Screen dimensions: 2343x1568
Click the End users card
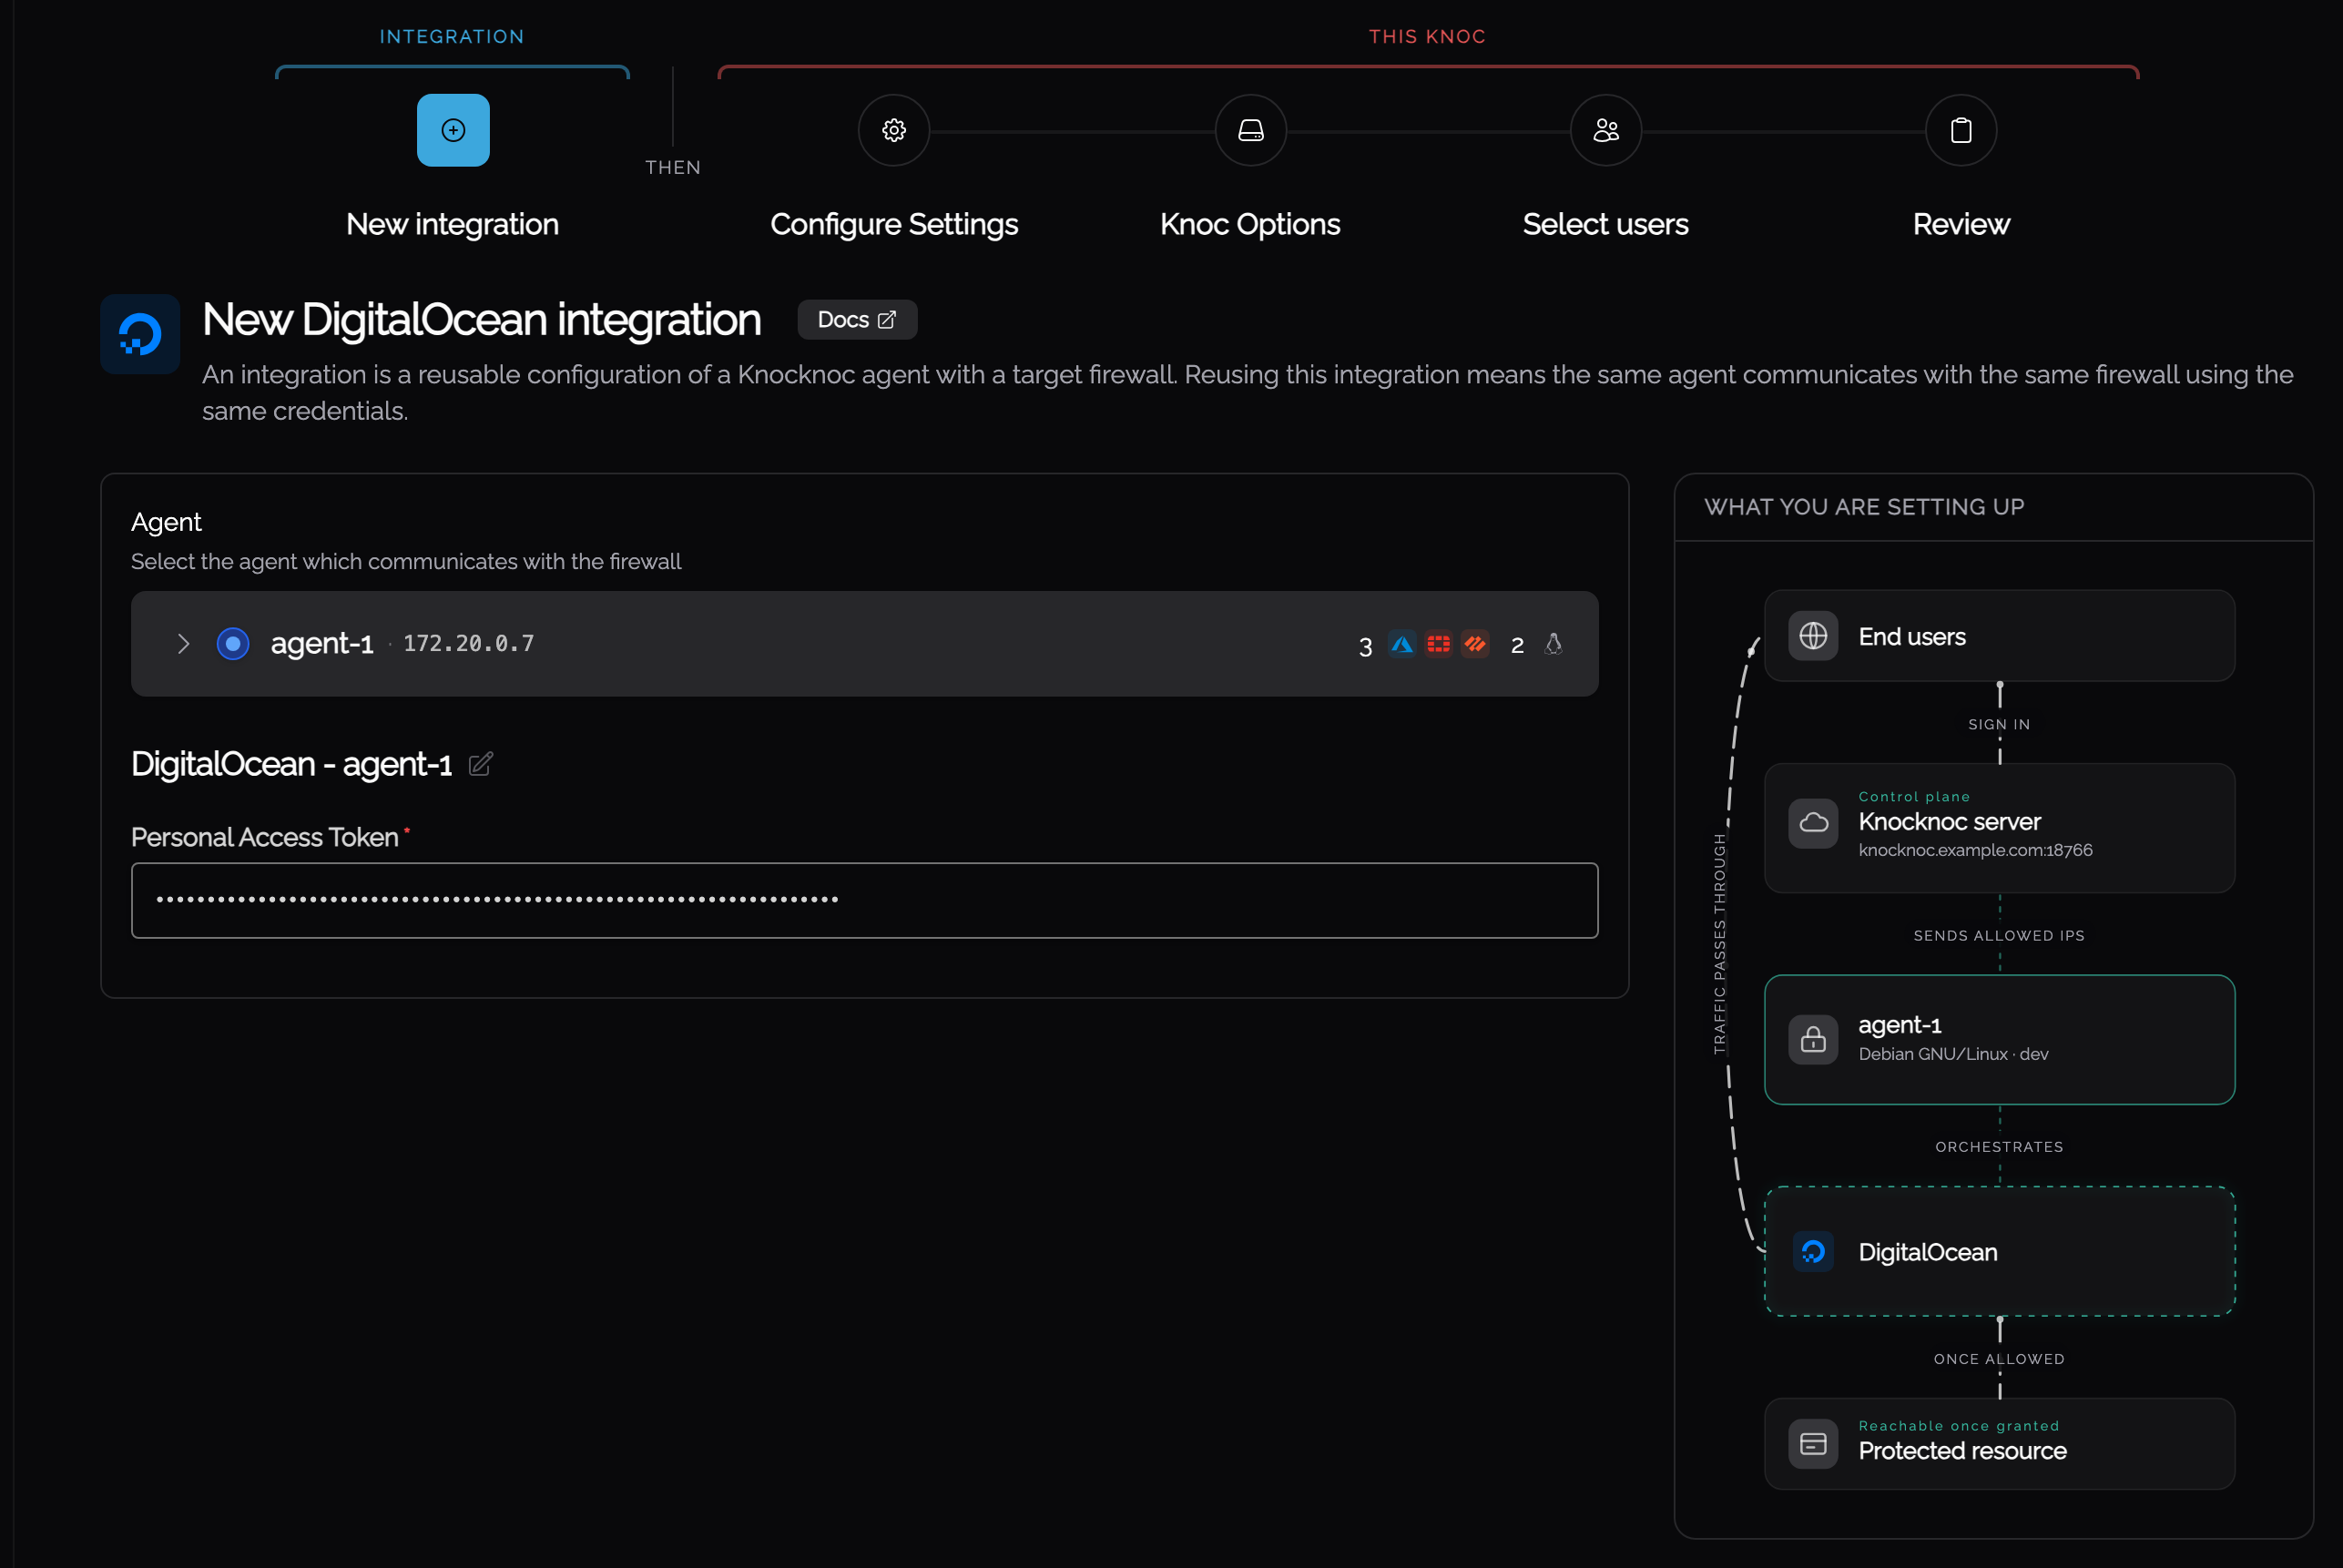[1999, 636]
